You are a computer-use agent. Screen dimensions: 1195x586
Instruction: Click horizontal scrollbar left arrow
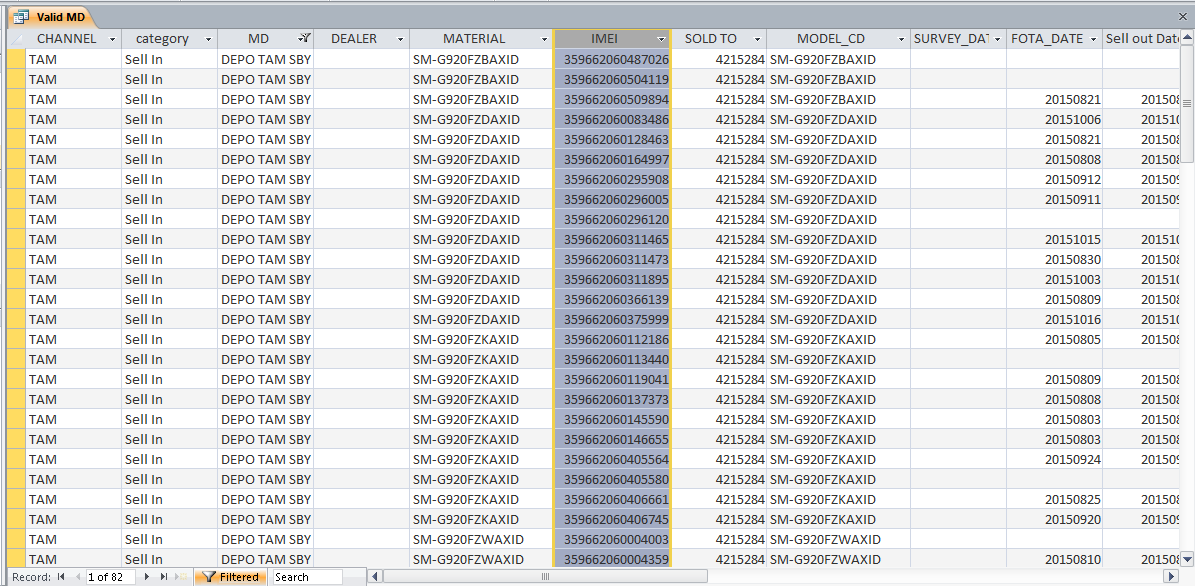375,577
